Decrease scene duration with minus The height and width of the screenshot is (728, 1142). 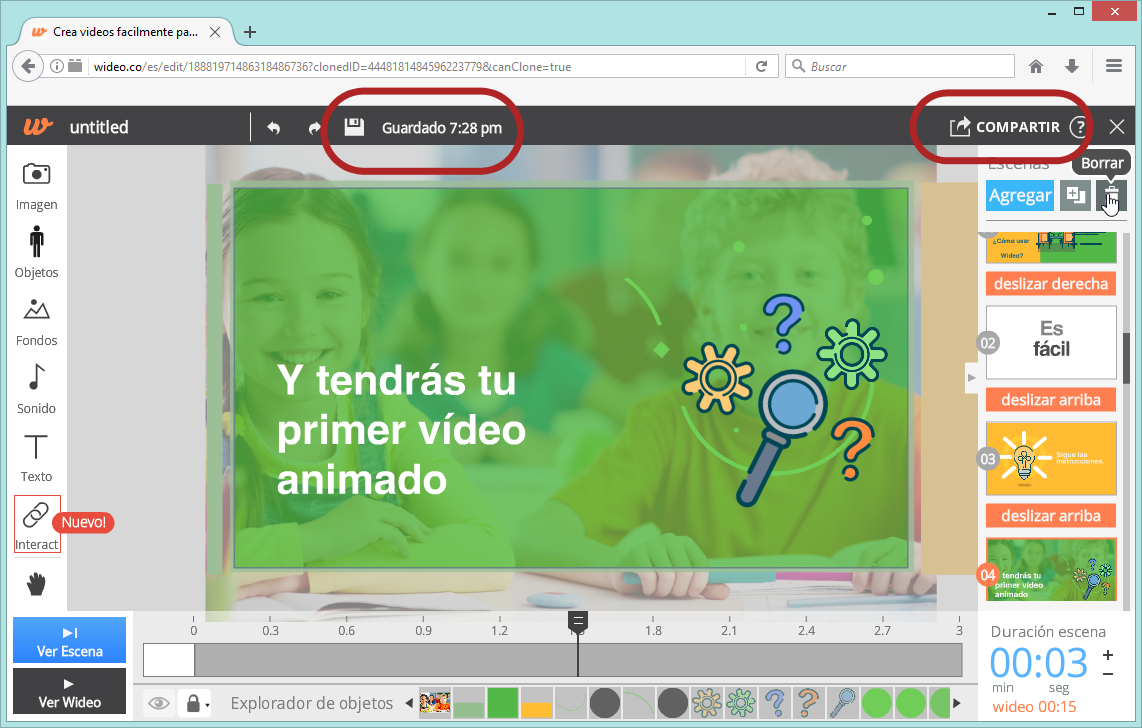click(1108, 674)
